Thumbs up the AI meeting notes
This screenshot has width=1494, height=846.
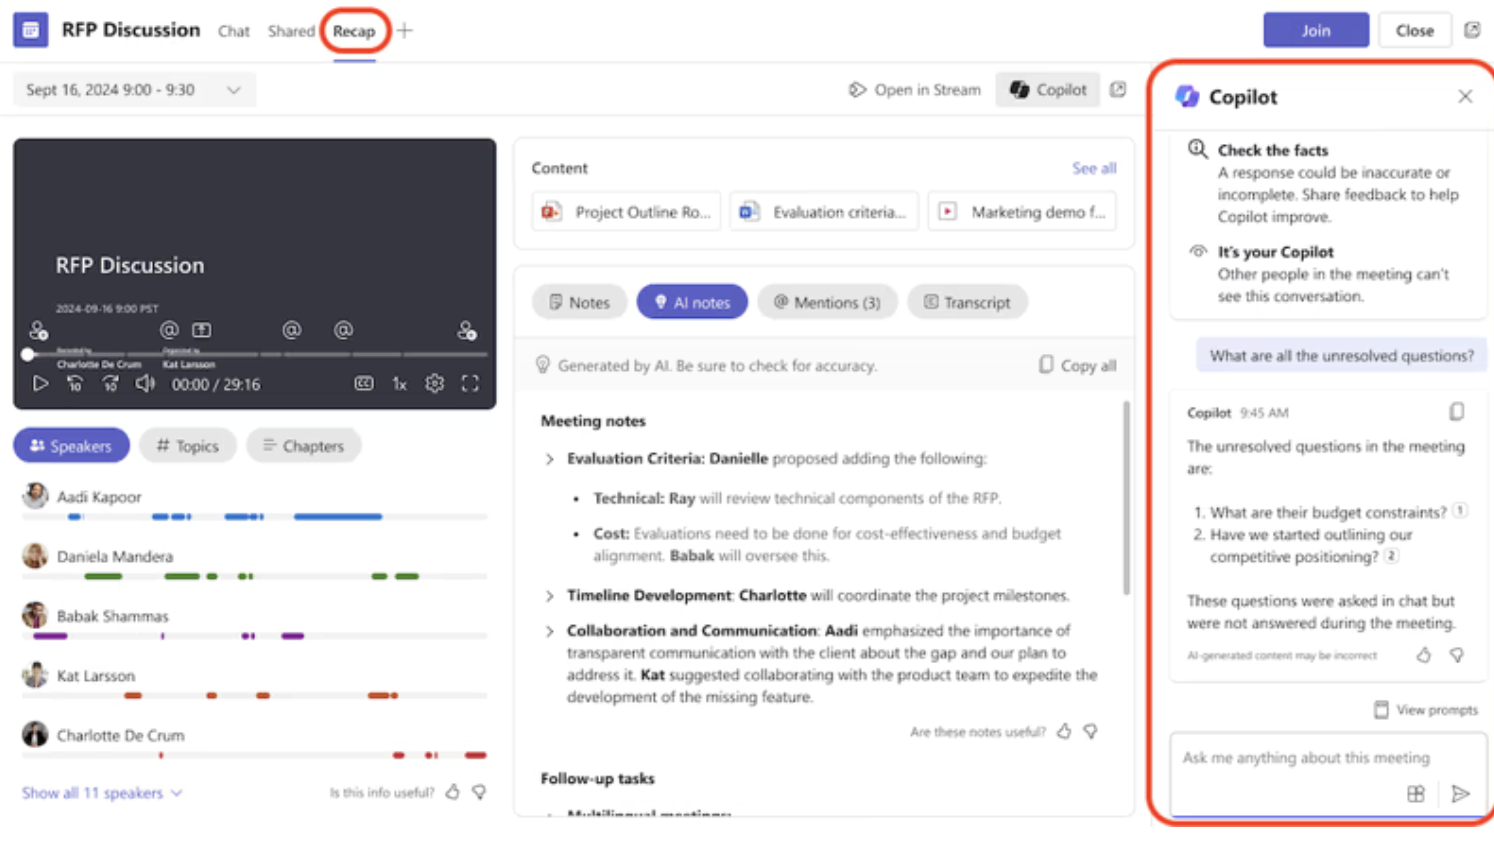point(1064,732)
